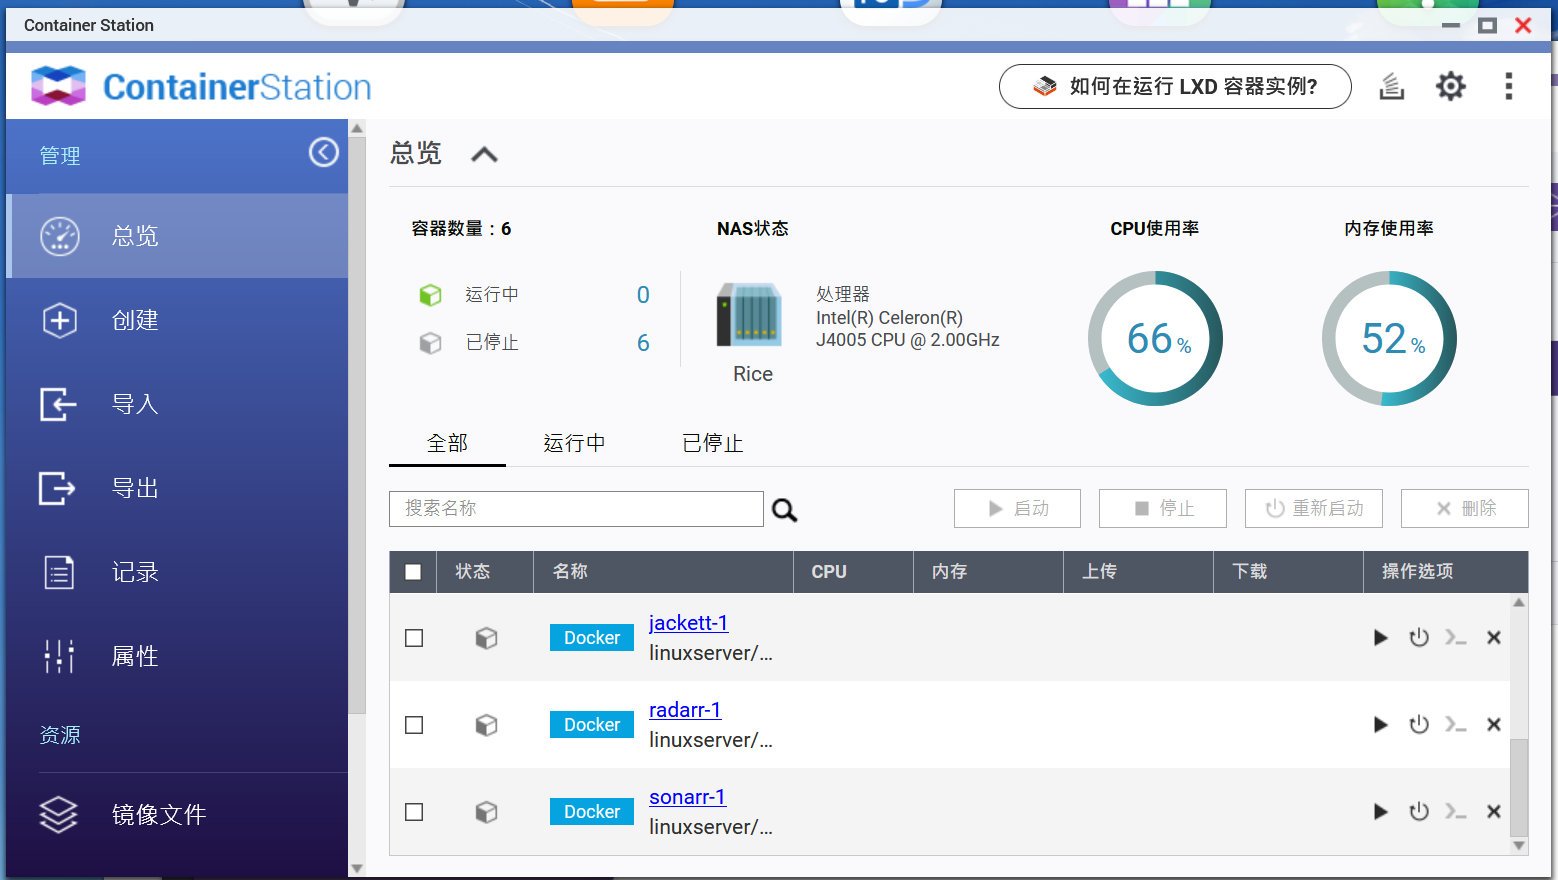Click the search magnifier icon
The width and height of the screenshot is (1558, 880).
[x=785, y=510]
